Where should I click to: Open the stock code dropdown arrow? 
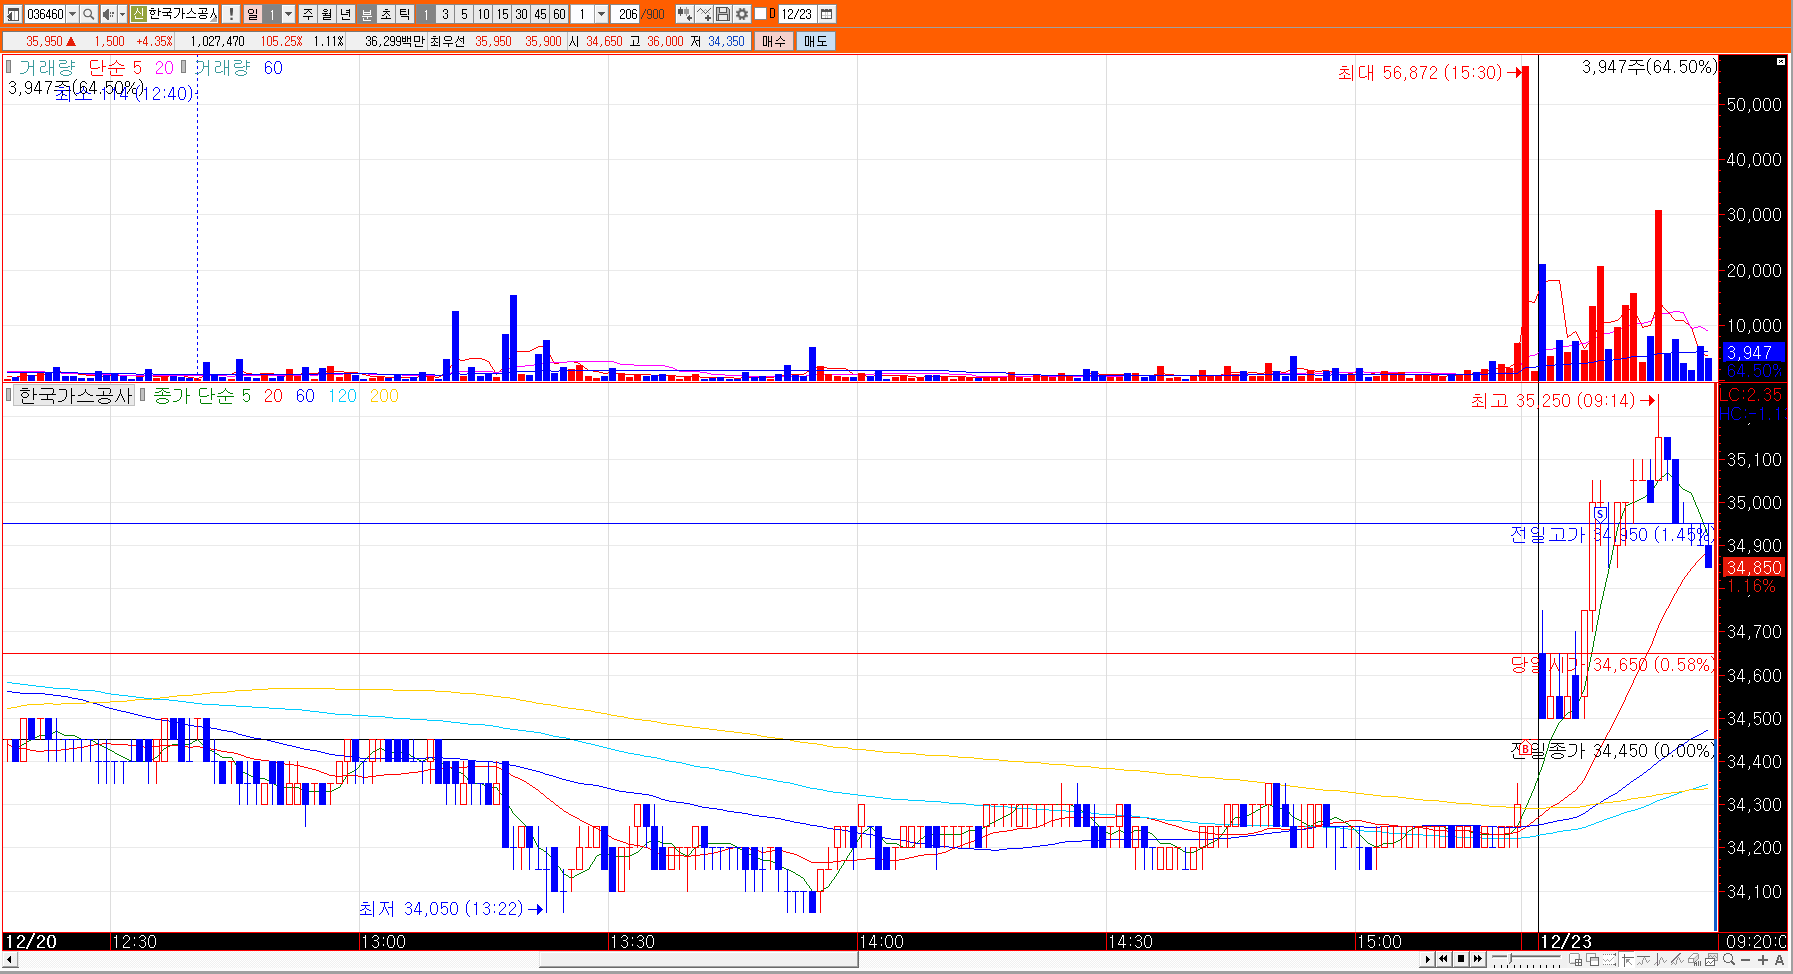[x=72, y=14]
